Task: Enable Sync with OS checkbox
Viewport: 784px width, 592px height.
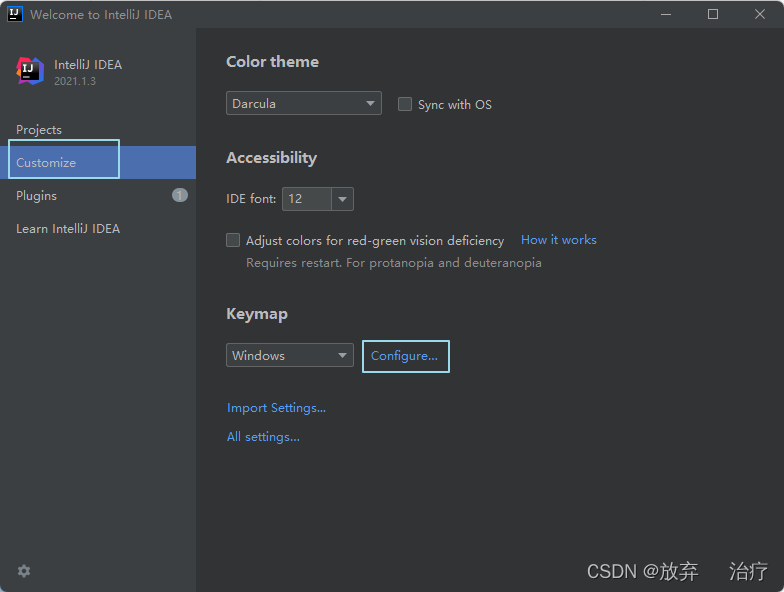Action: (x=404, y=104)
